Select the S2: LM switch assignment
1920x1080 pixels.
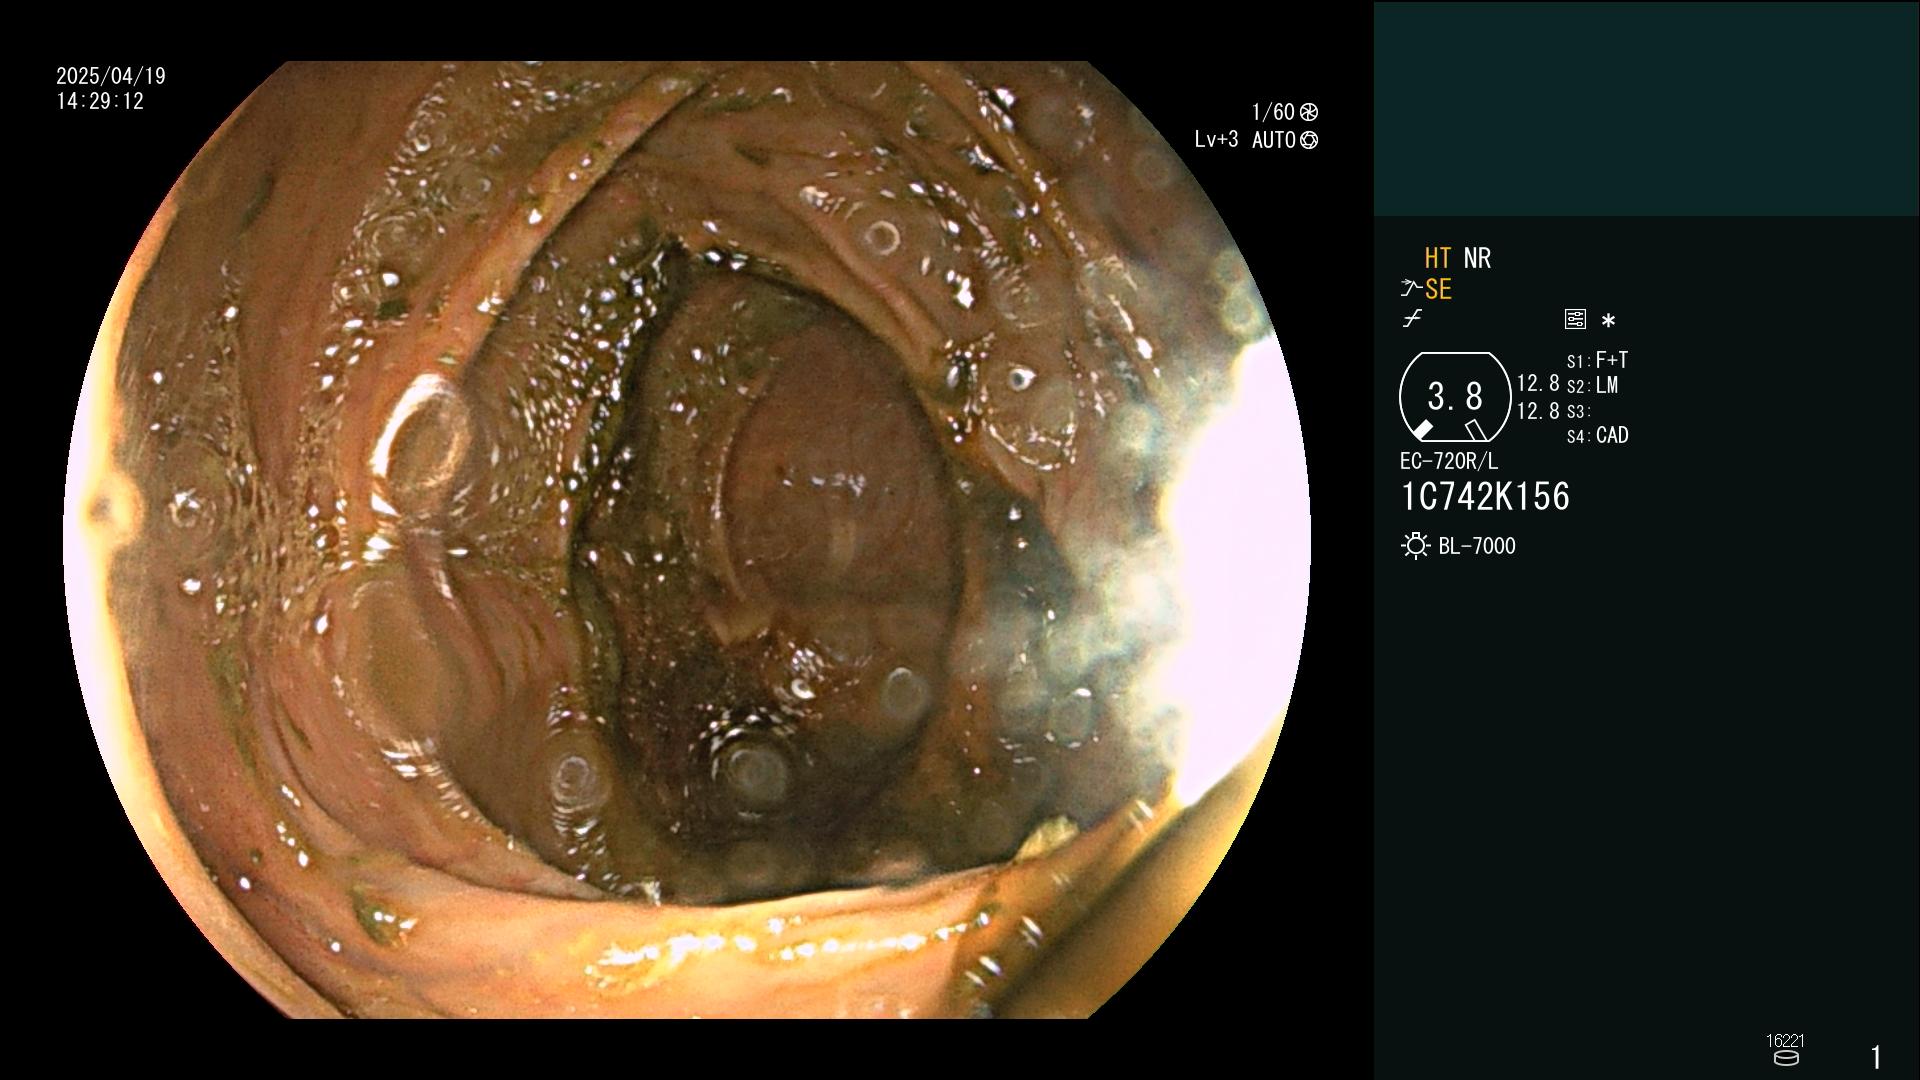1592,386
